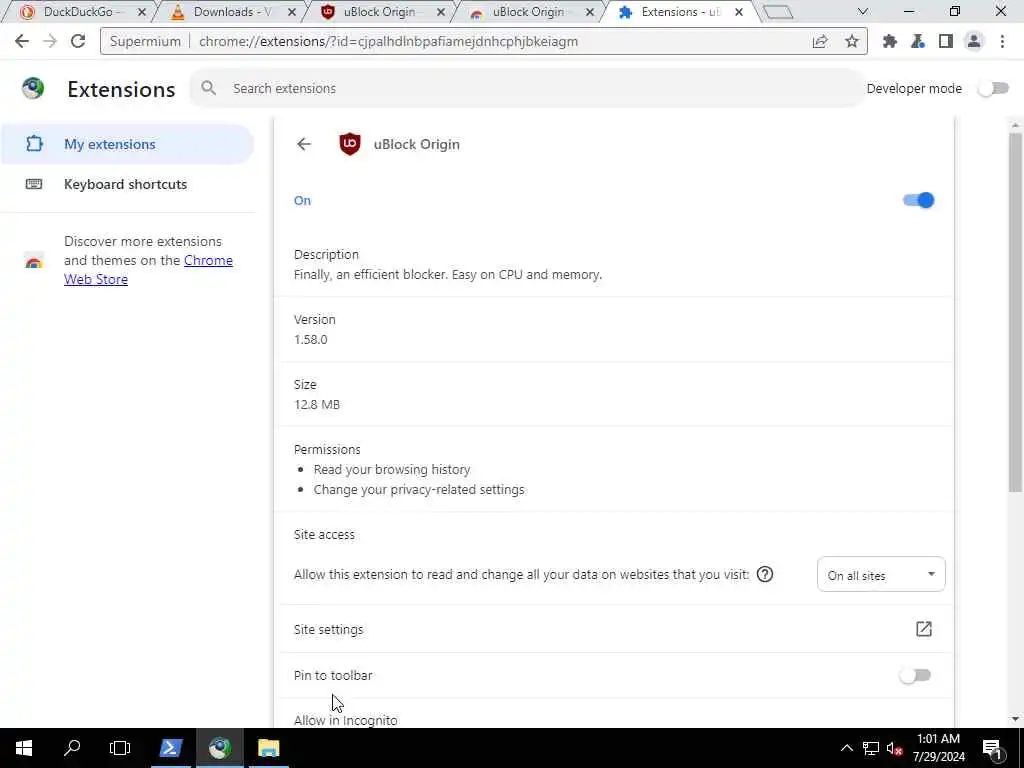
Task: Enable the Pin to toolbar switch
Action: [915, 675]
